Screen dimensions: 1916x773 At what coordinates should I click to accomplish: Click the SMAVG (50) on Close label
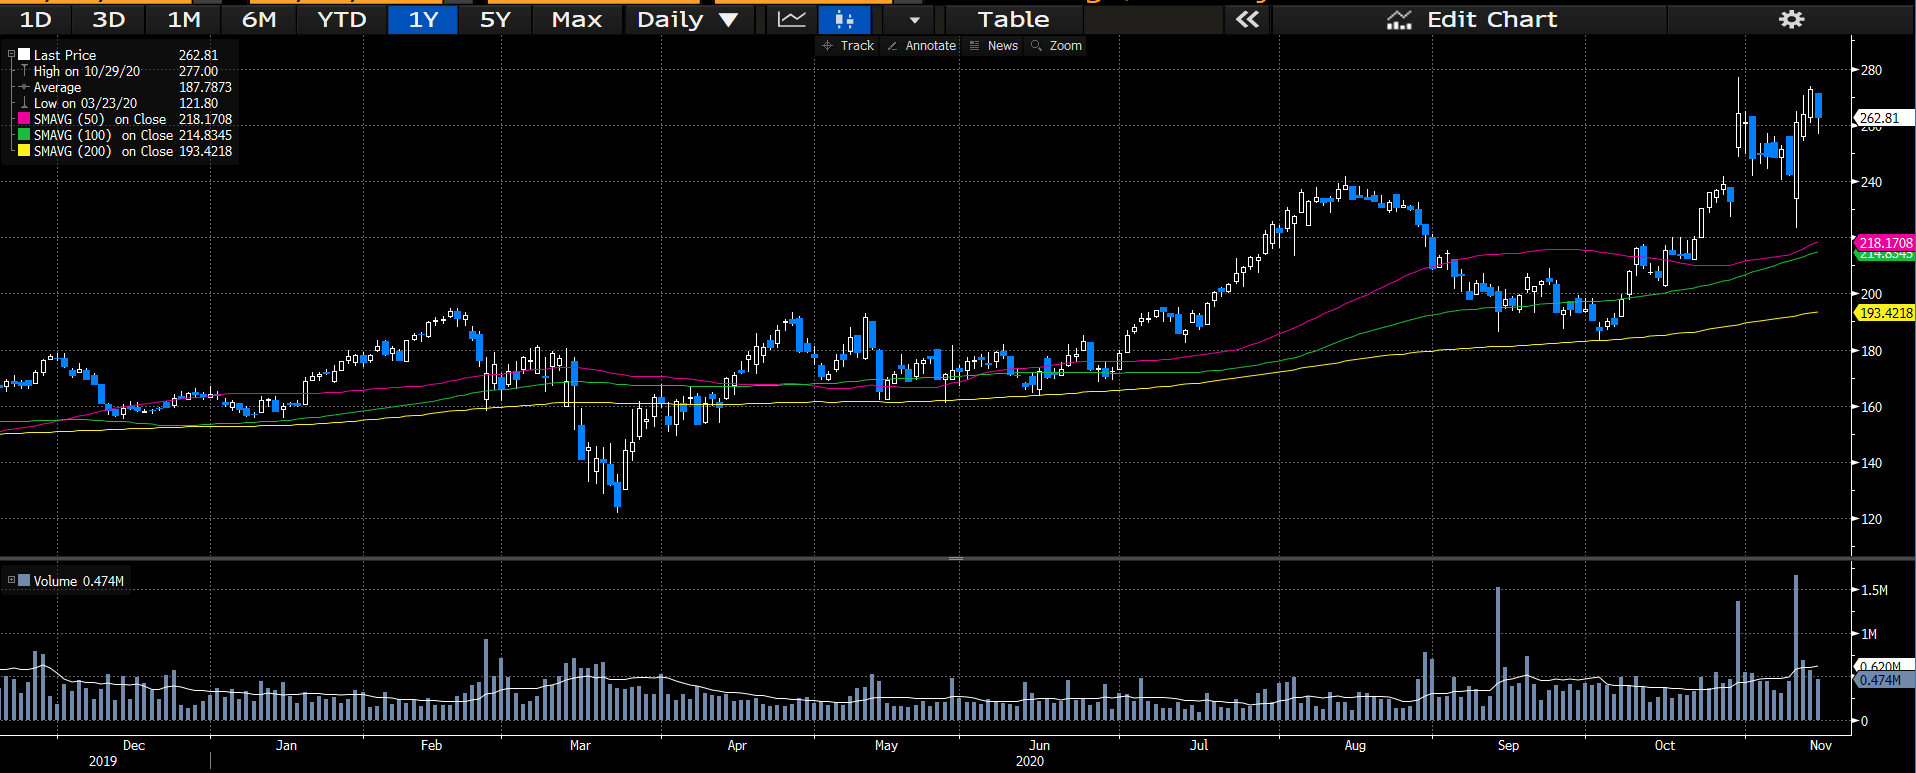(x=100, y=119)
